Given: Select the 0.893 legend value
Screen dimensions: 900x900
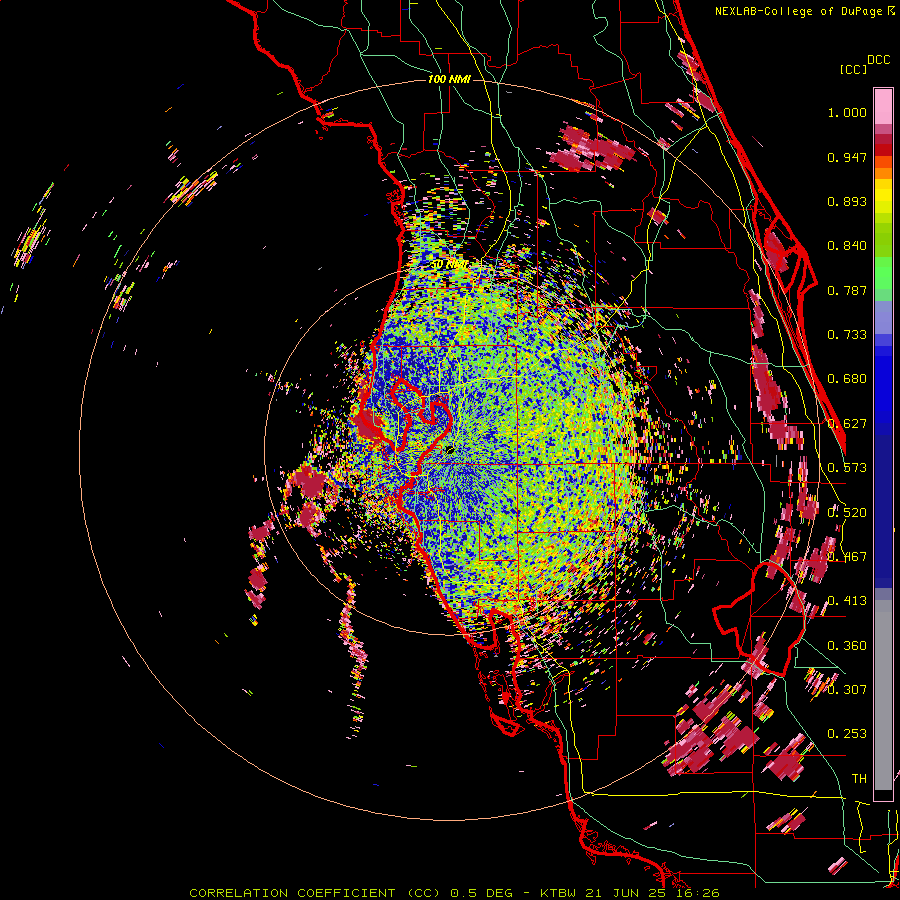Looking at the screenshot, I should tap(847, 201).
